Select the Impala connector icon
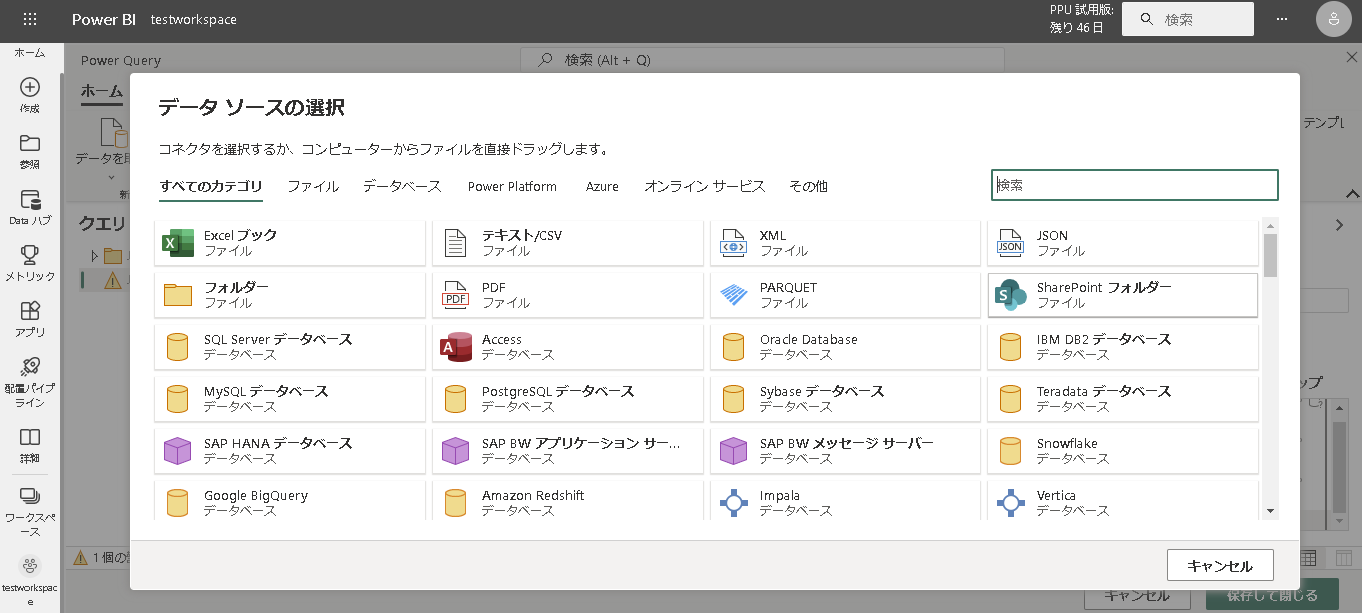This screenshot has height=613, width=1362. click(733, 503)
